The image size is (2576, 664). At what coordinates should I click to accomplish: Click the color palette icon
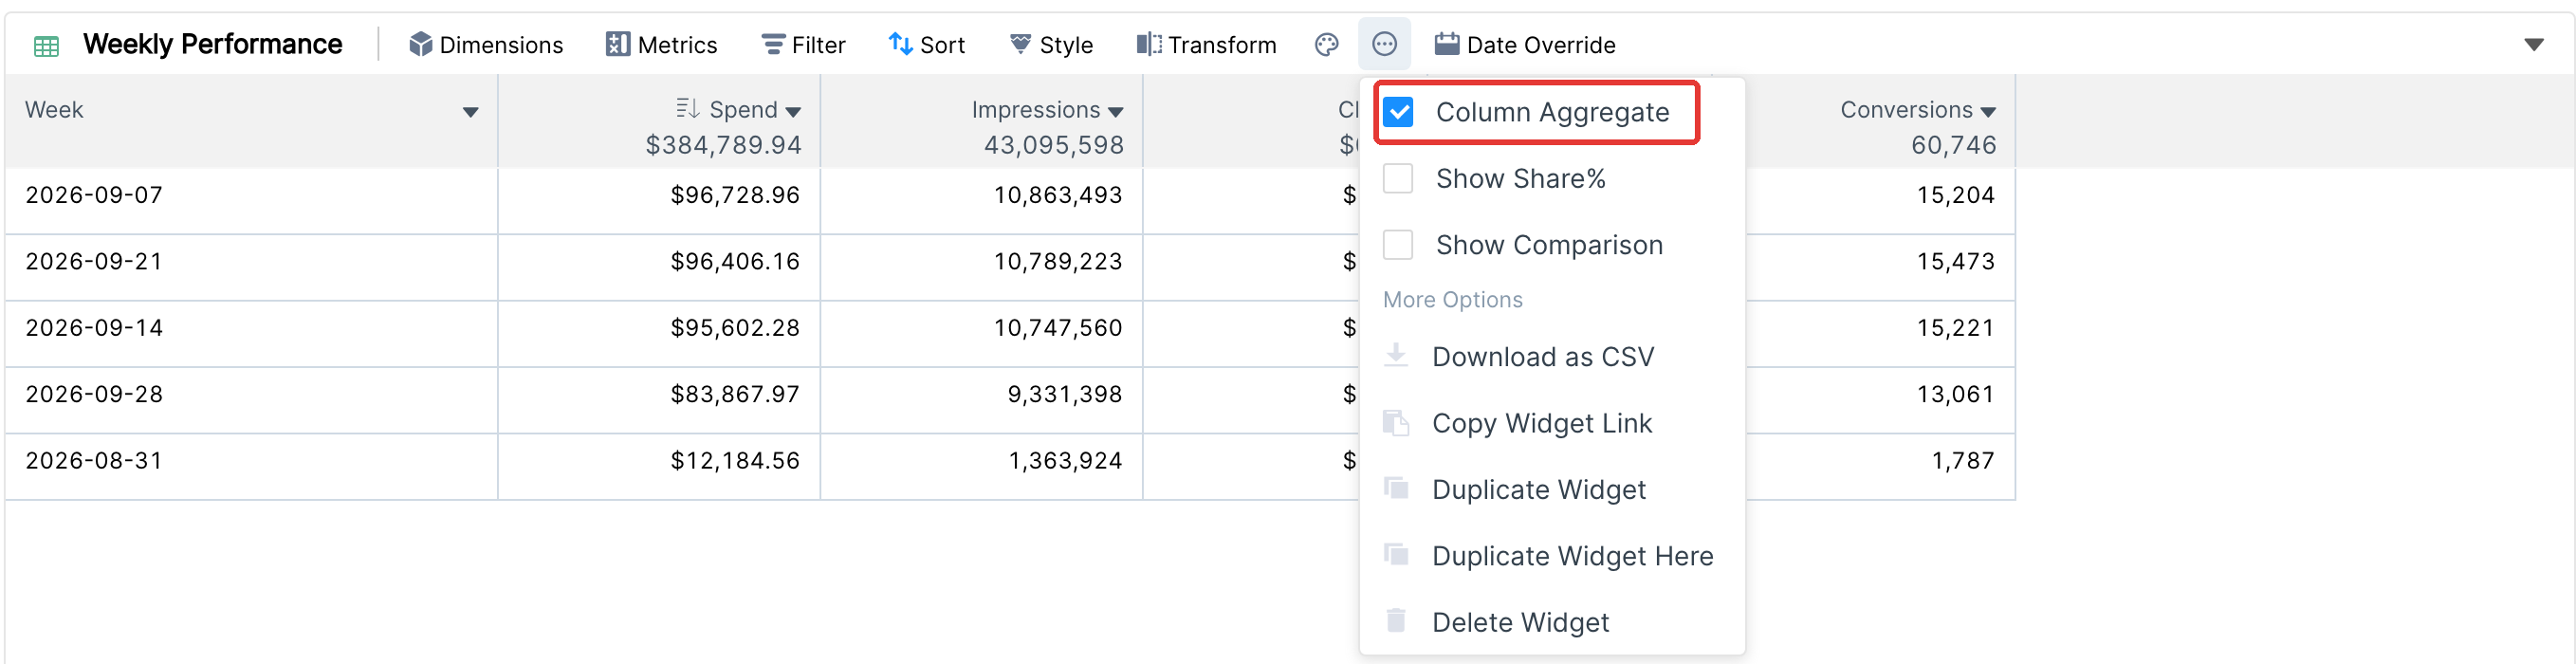1326,45
